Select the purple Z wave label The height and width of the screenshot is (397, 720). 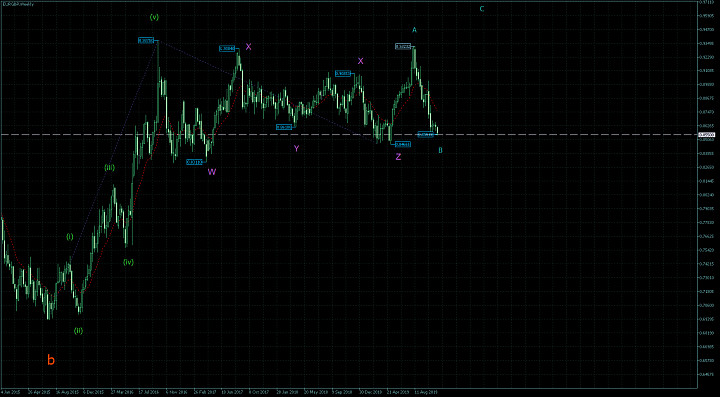click(399, 157)
